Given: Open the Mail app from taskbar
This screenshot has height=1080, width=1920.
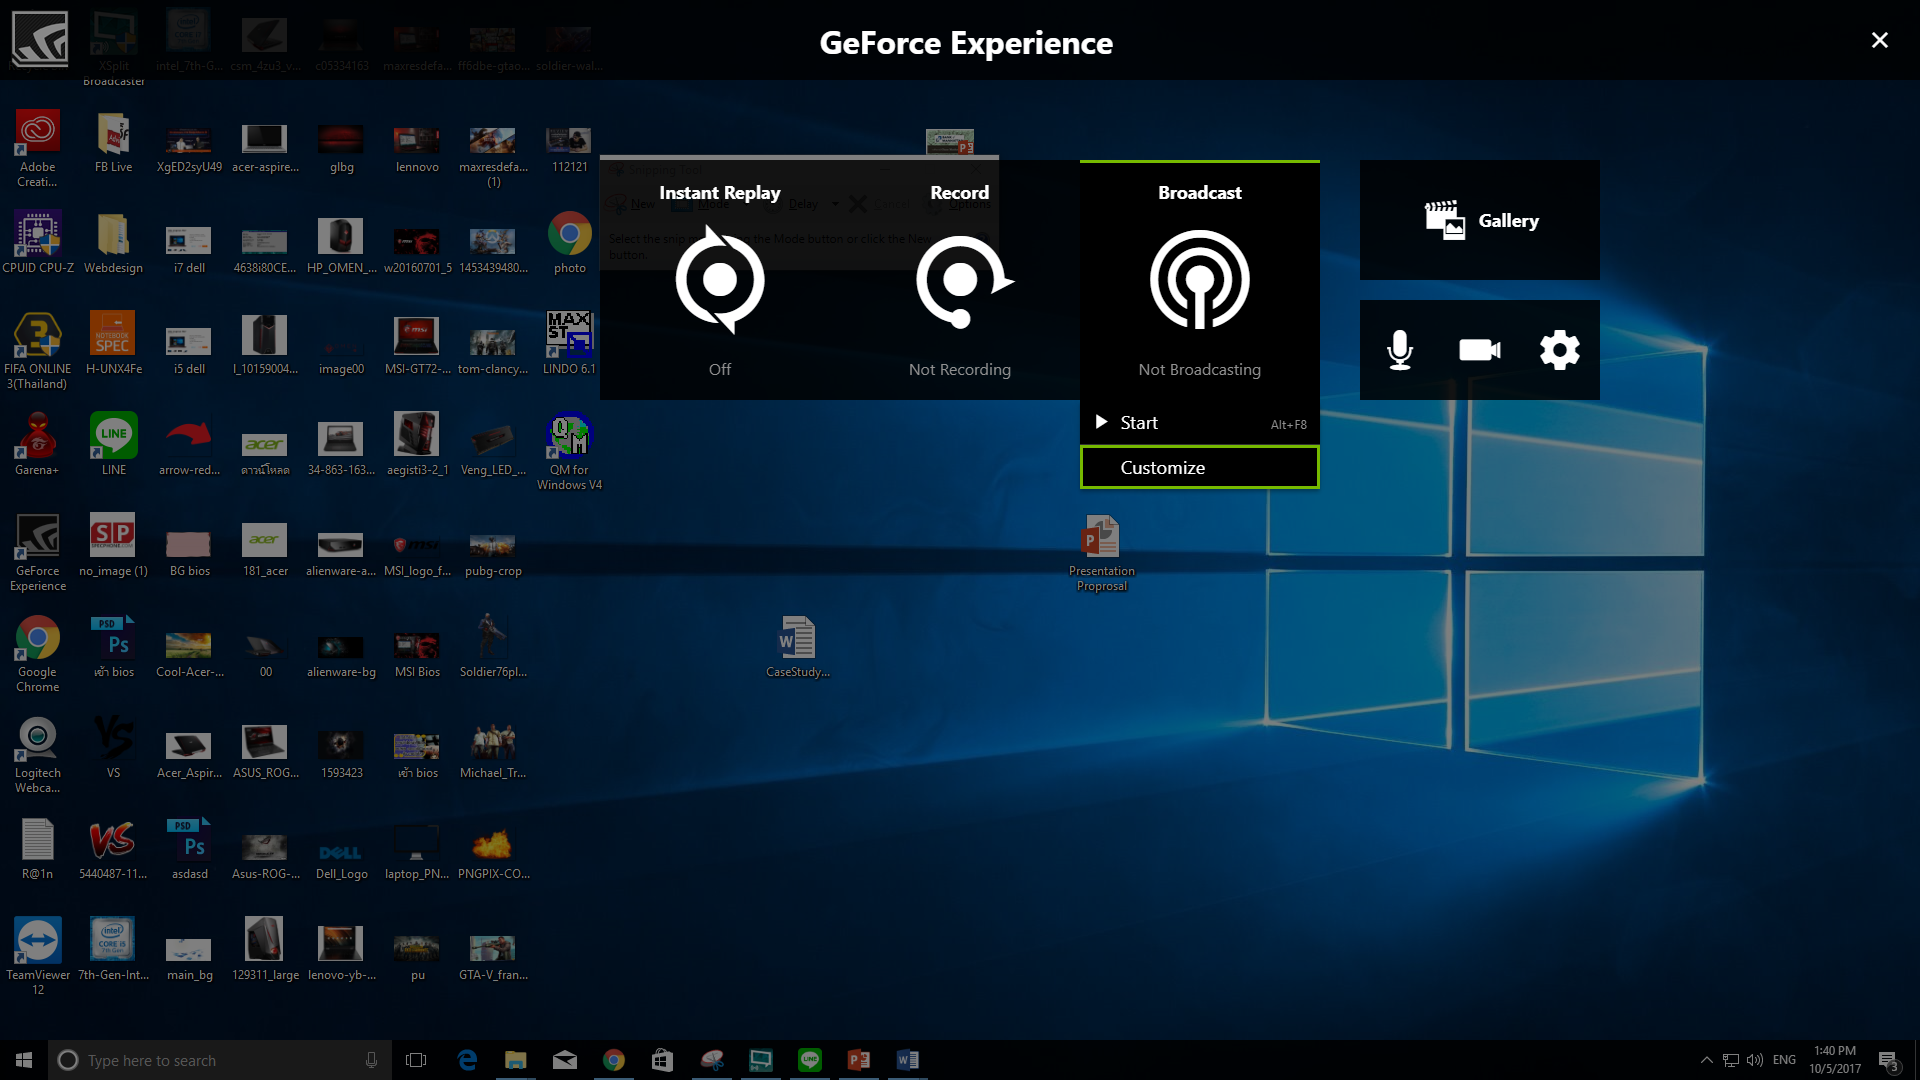Looking at the screenshot, I should [x=565, y=1060].
